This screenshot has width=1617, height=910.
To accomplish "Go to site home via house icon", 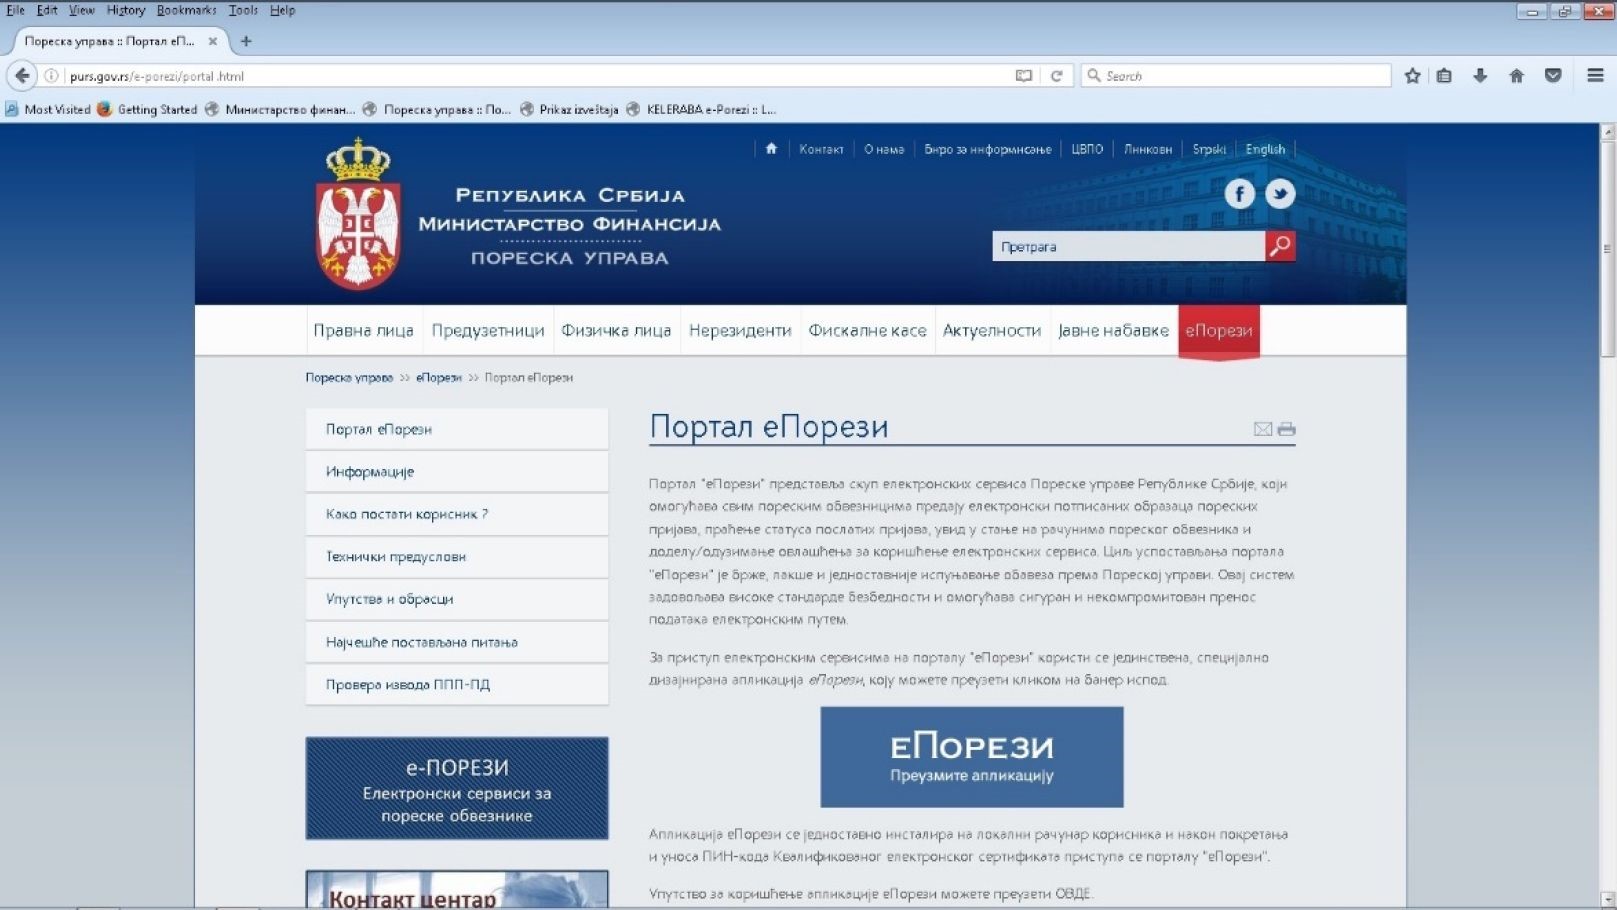I will tap(771, 149).
